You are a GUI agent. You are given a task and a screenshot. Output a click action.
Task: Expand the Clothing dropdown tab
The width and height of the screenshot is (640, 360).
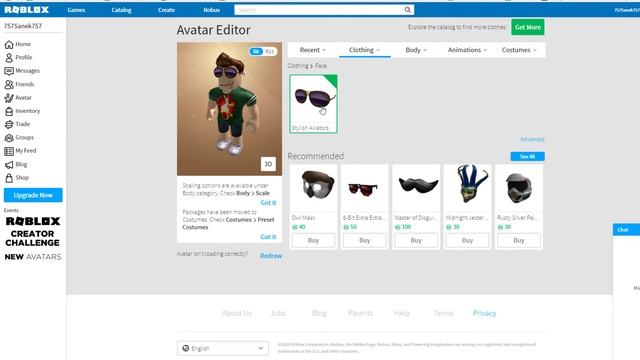coord(364,50)
